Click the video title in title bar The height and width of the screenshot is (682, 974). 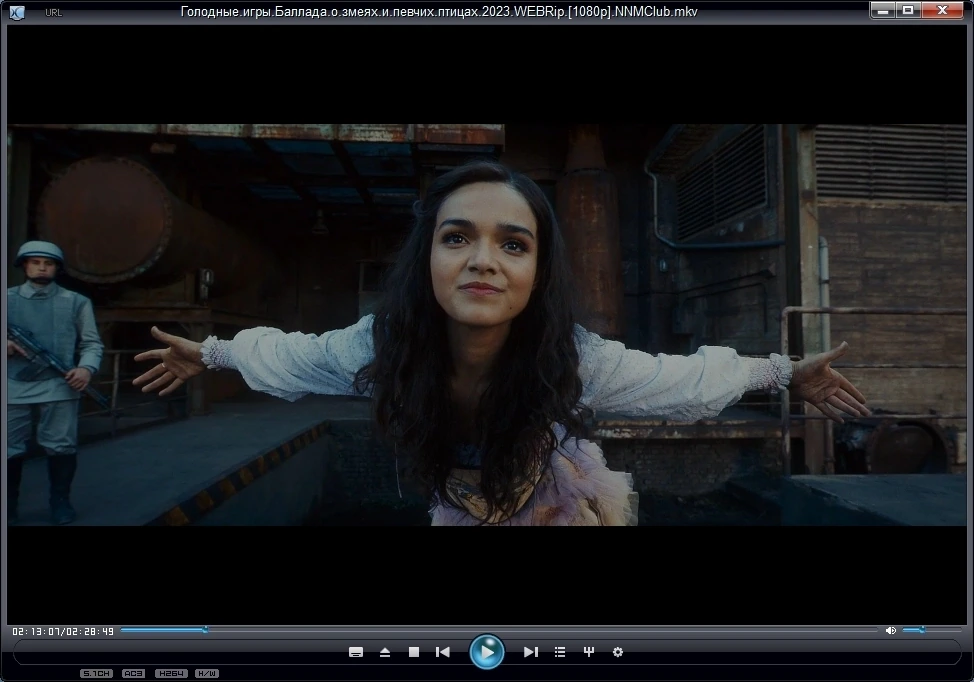[439, 11]
